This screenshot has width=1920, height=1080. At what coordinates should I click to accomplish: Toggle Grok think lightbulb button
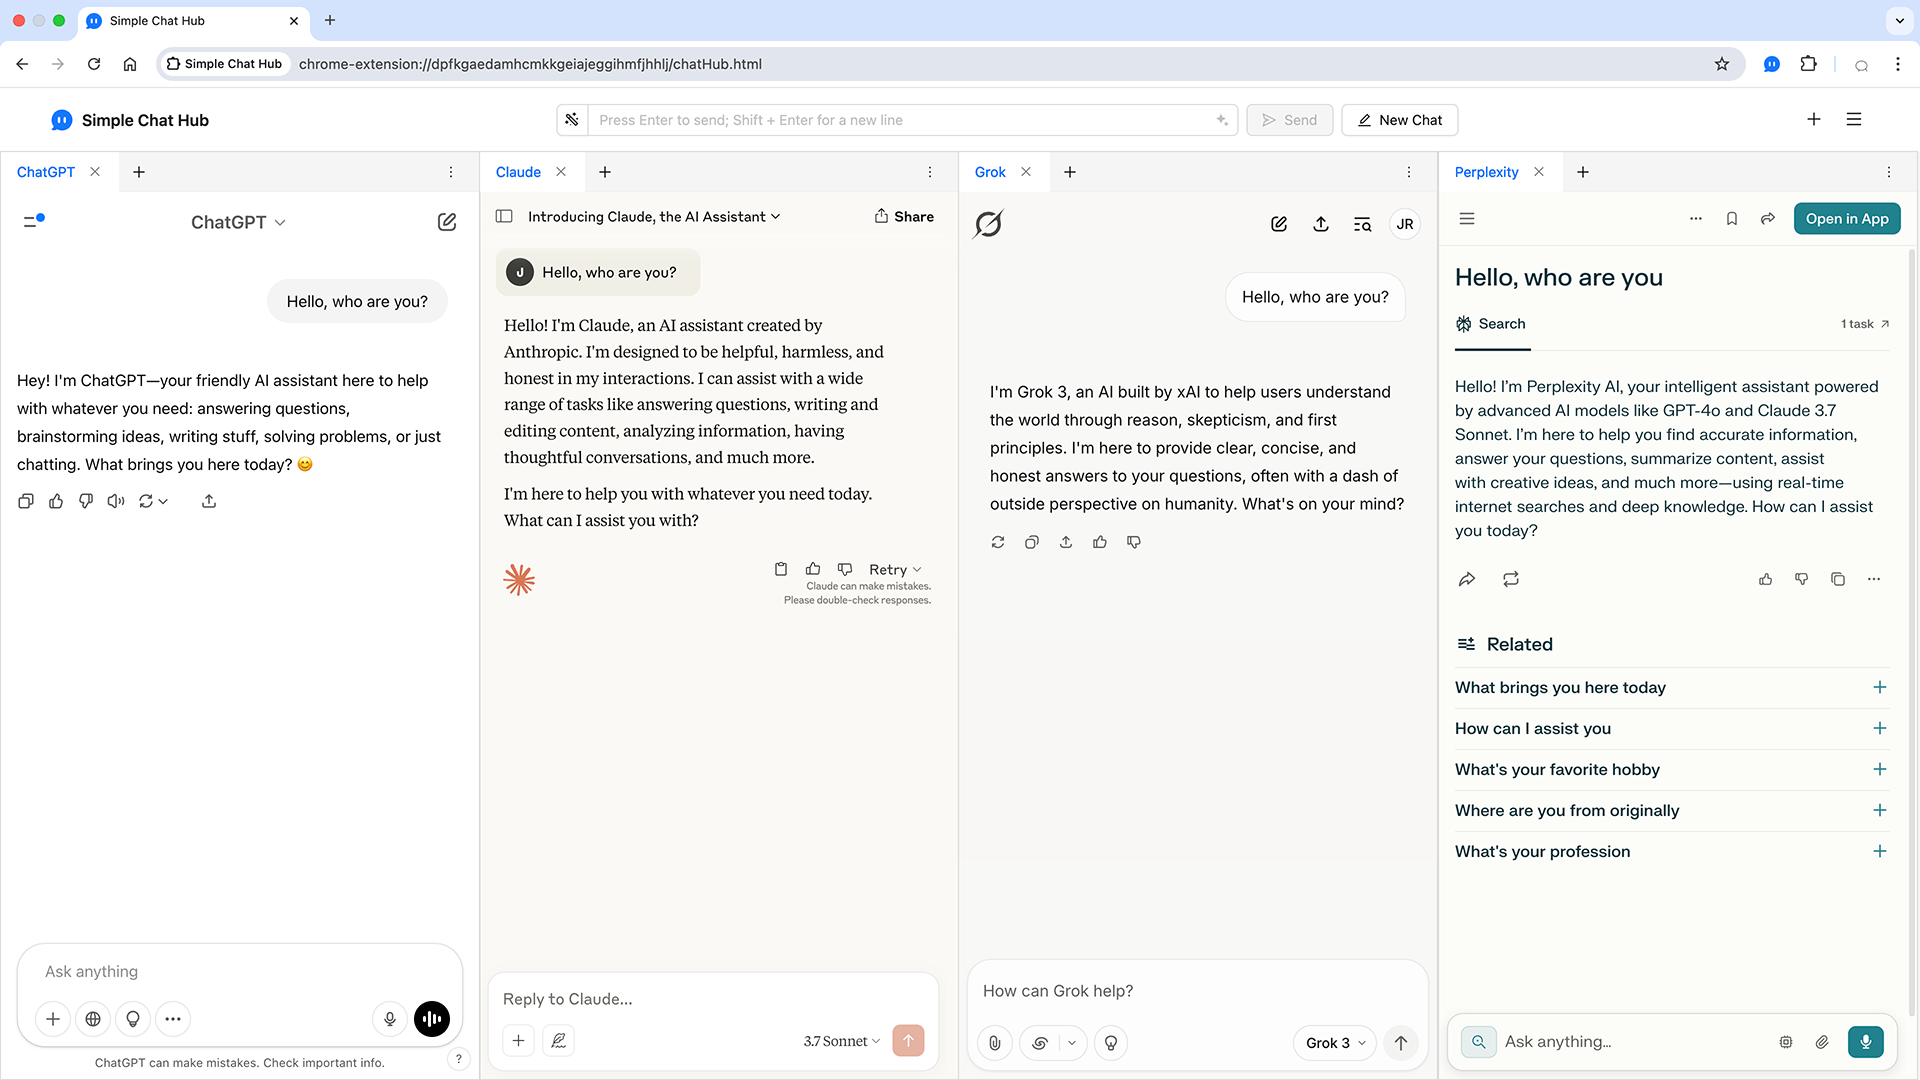[x=1111, y=1043]
